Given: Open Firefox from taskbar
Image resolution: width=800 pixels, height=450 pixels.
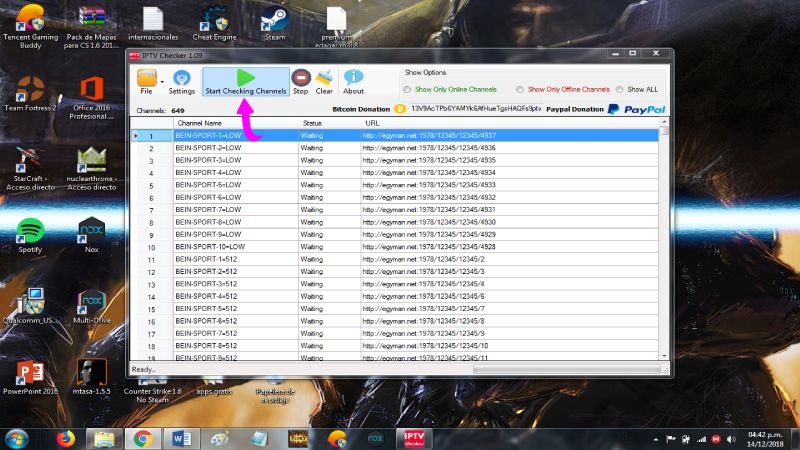Looking at the screenshot, I should (x=66, y=439).
